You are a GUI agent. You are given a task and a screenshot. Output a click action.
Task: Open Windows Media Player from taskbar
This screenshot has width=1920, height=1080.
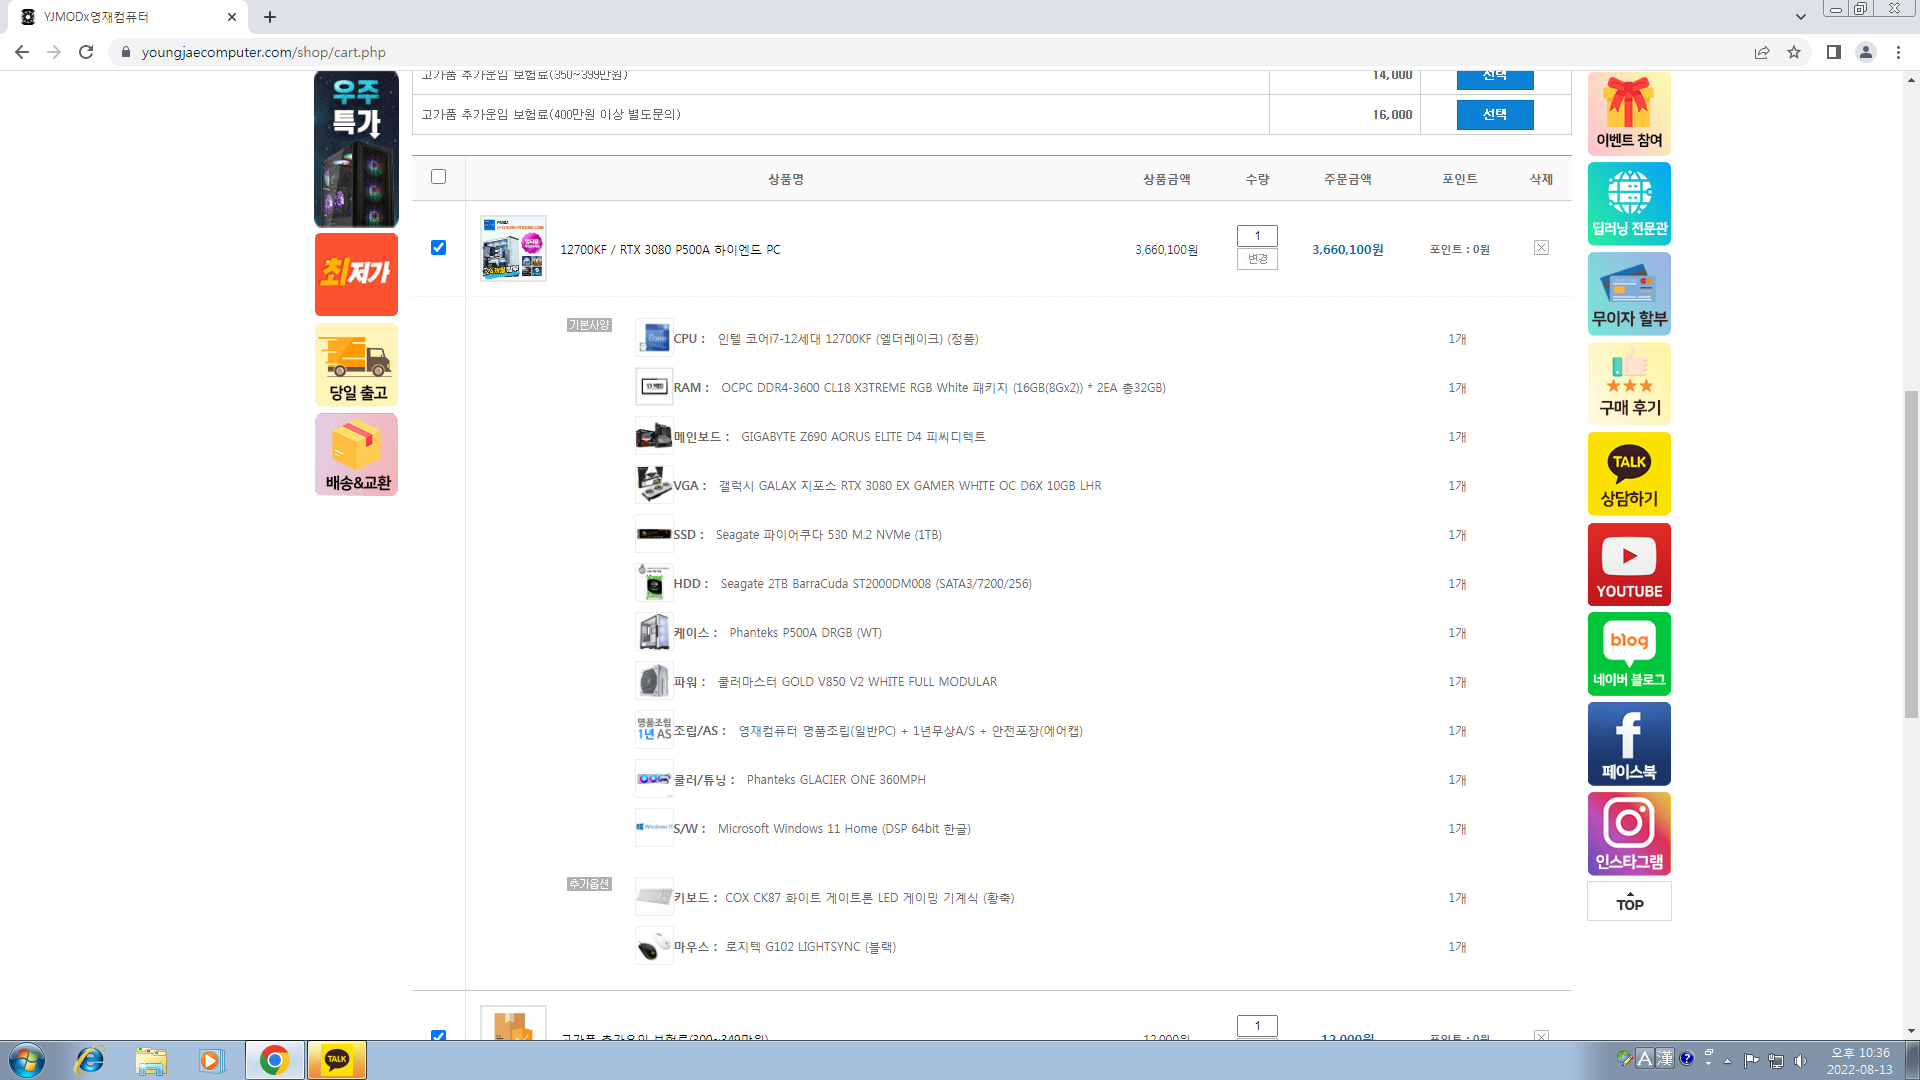211,1060
